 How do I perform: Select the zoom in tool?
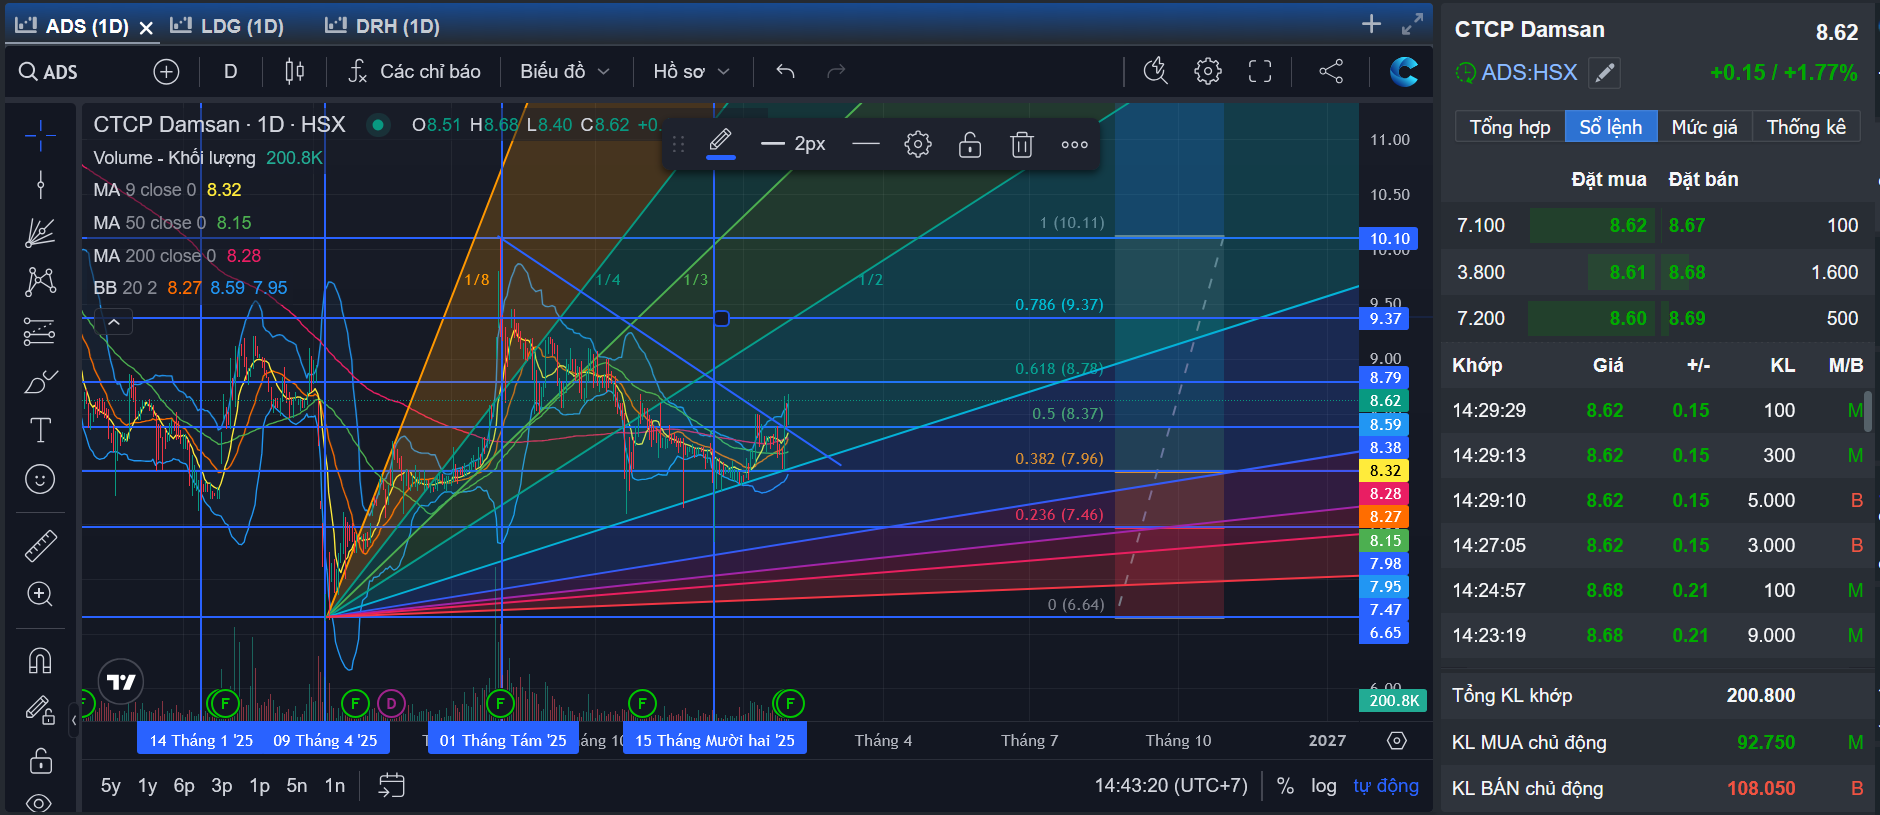[x=40, y=594]
